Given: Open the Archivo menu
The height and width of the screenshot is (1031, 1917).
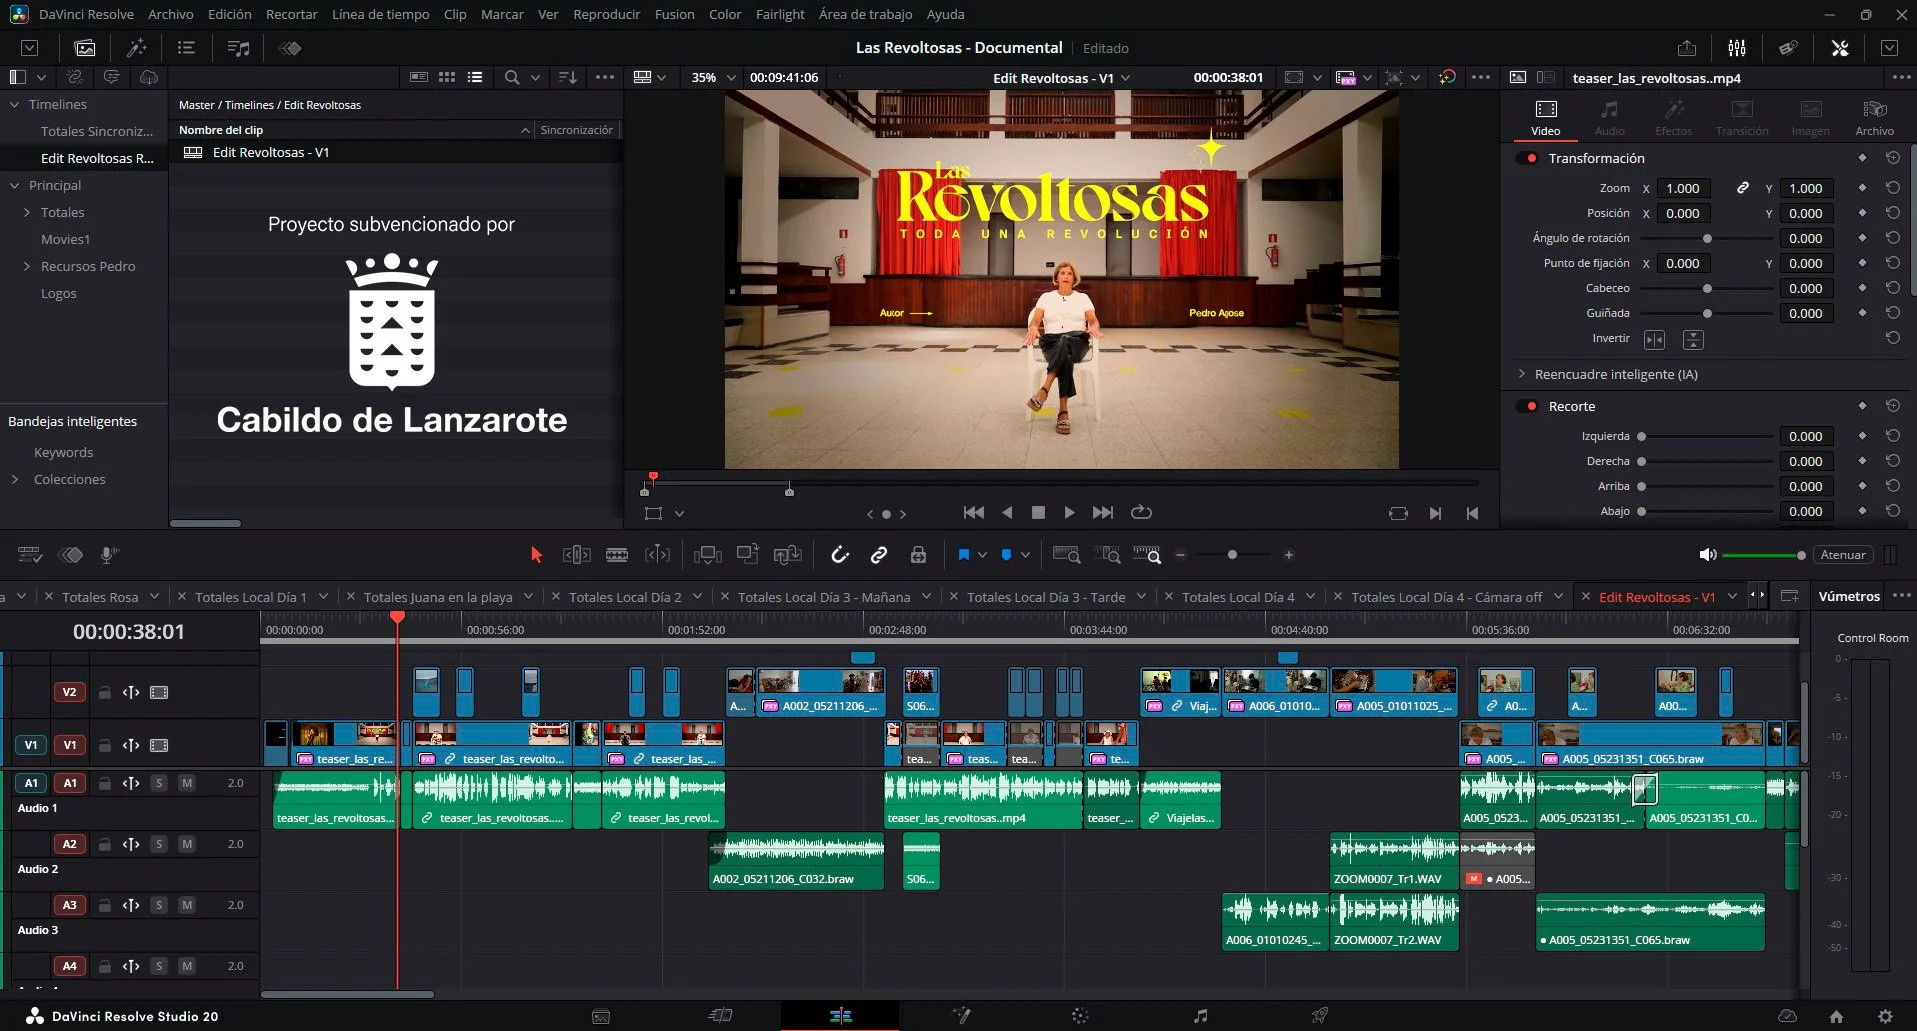Looking at the screenshot, I should (x=171, y=14).
